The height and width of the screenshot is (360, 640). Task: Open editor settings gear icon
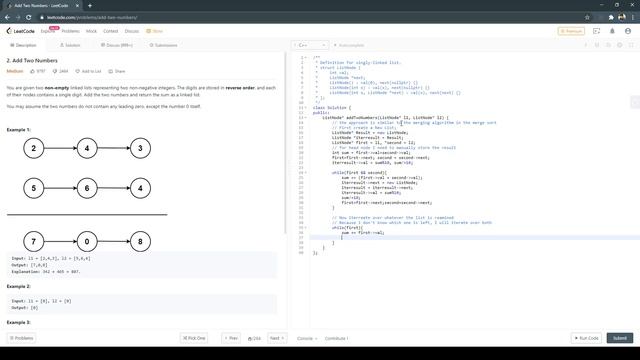620,45
